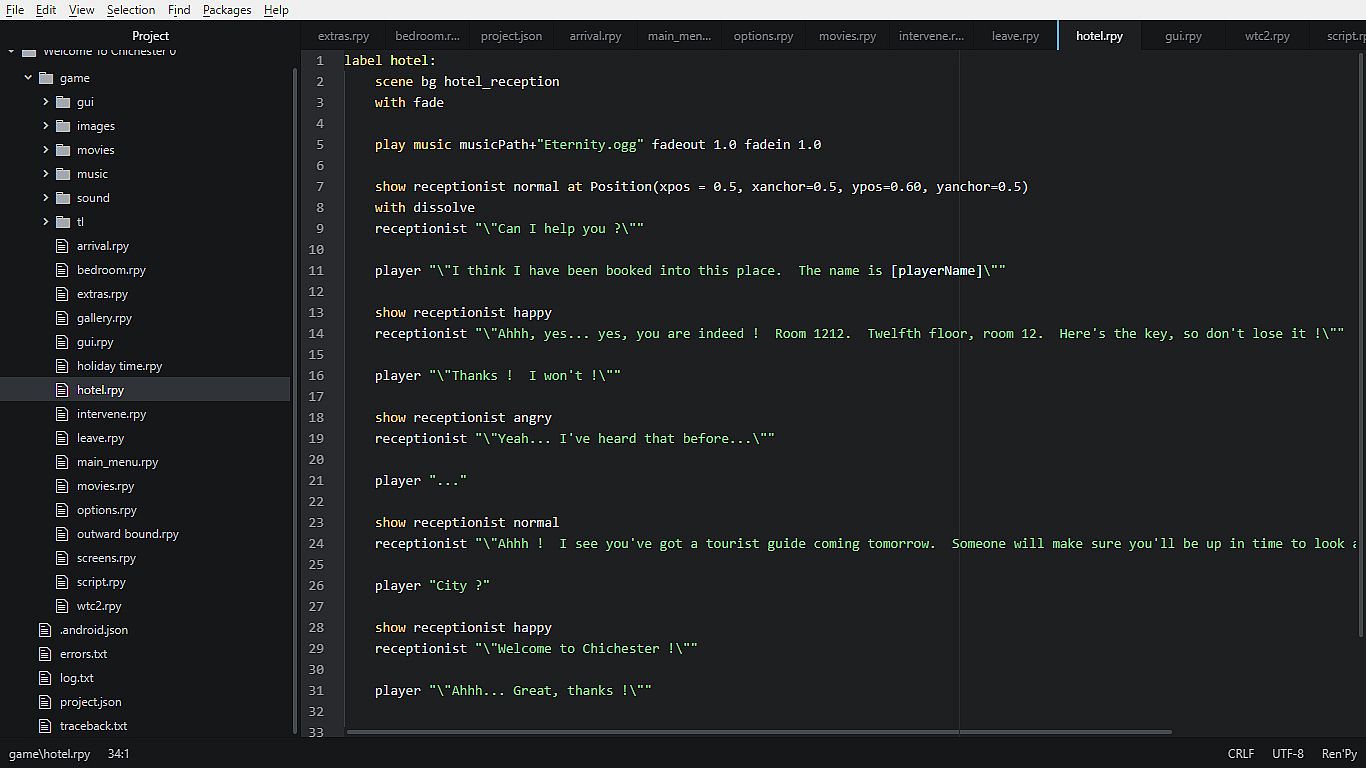
Task: Collapse the game folder chevron
Action: 29,78
